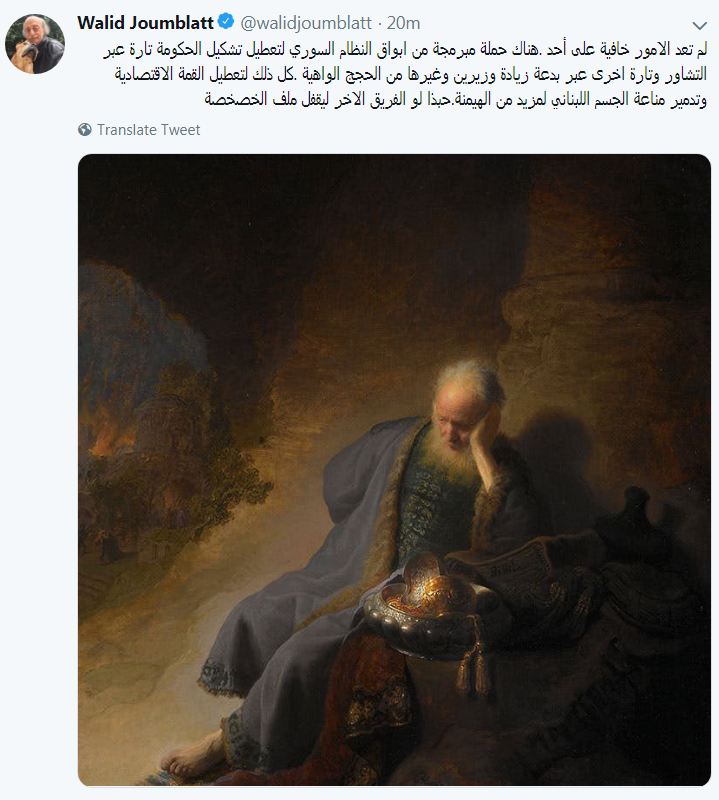The width and height of the screenshot is (719, 800).
Task: Open the 20m timestamp permalink
Action: (403, 23)
